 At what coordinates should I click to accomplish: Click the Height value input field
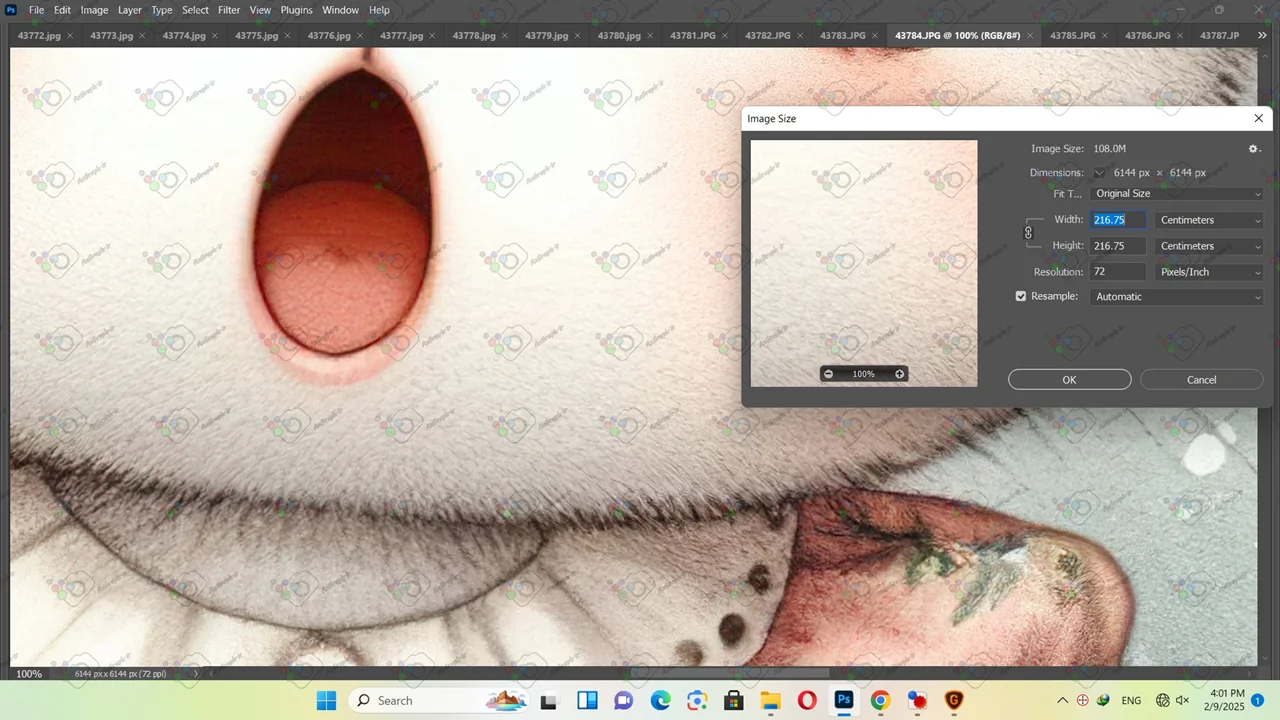1117,246
